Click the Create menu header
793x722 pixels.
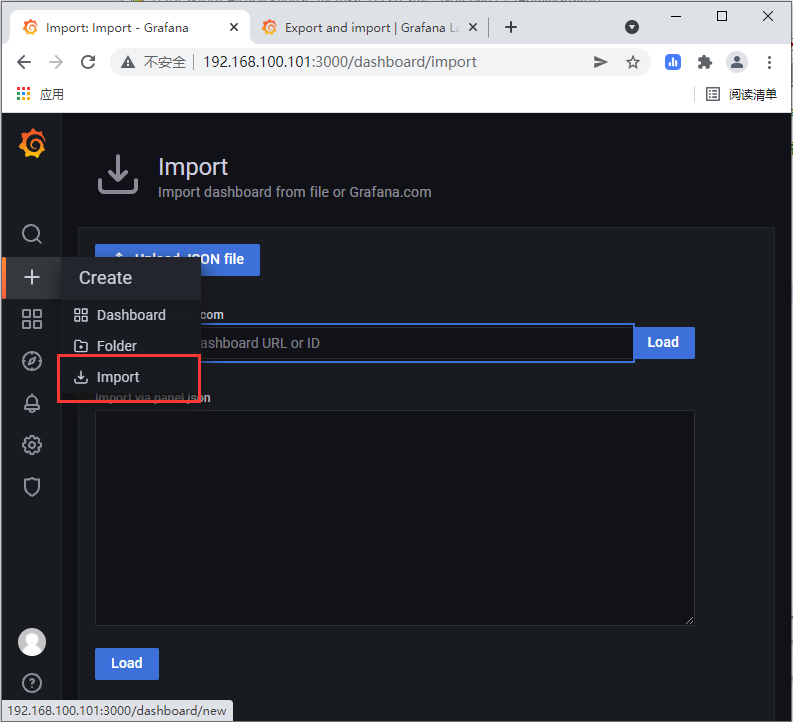pos(131,278)
